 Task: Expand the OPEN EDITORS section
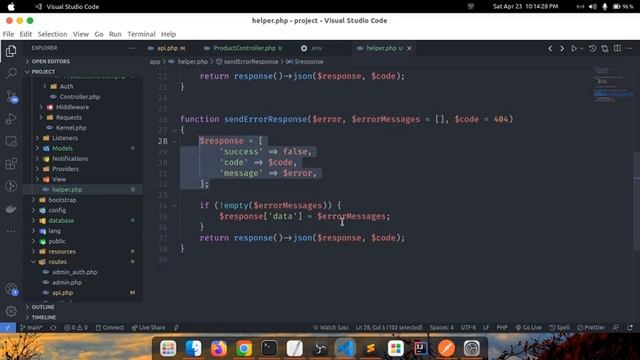pyautogui.click(x=83, y=61)
